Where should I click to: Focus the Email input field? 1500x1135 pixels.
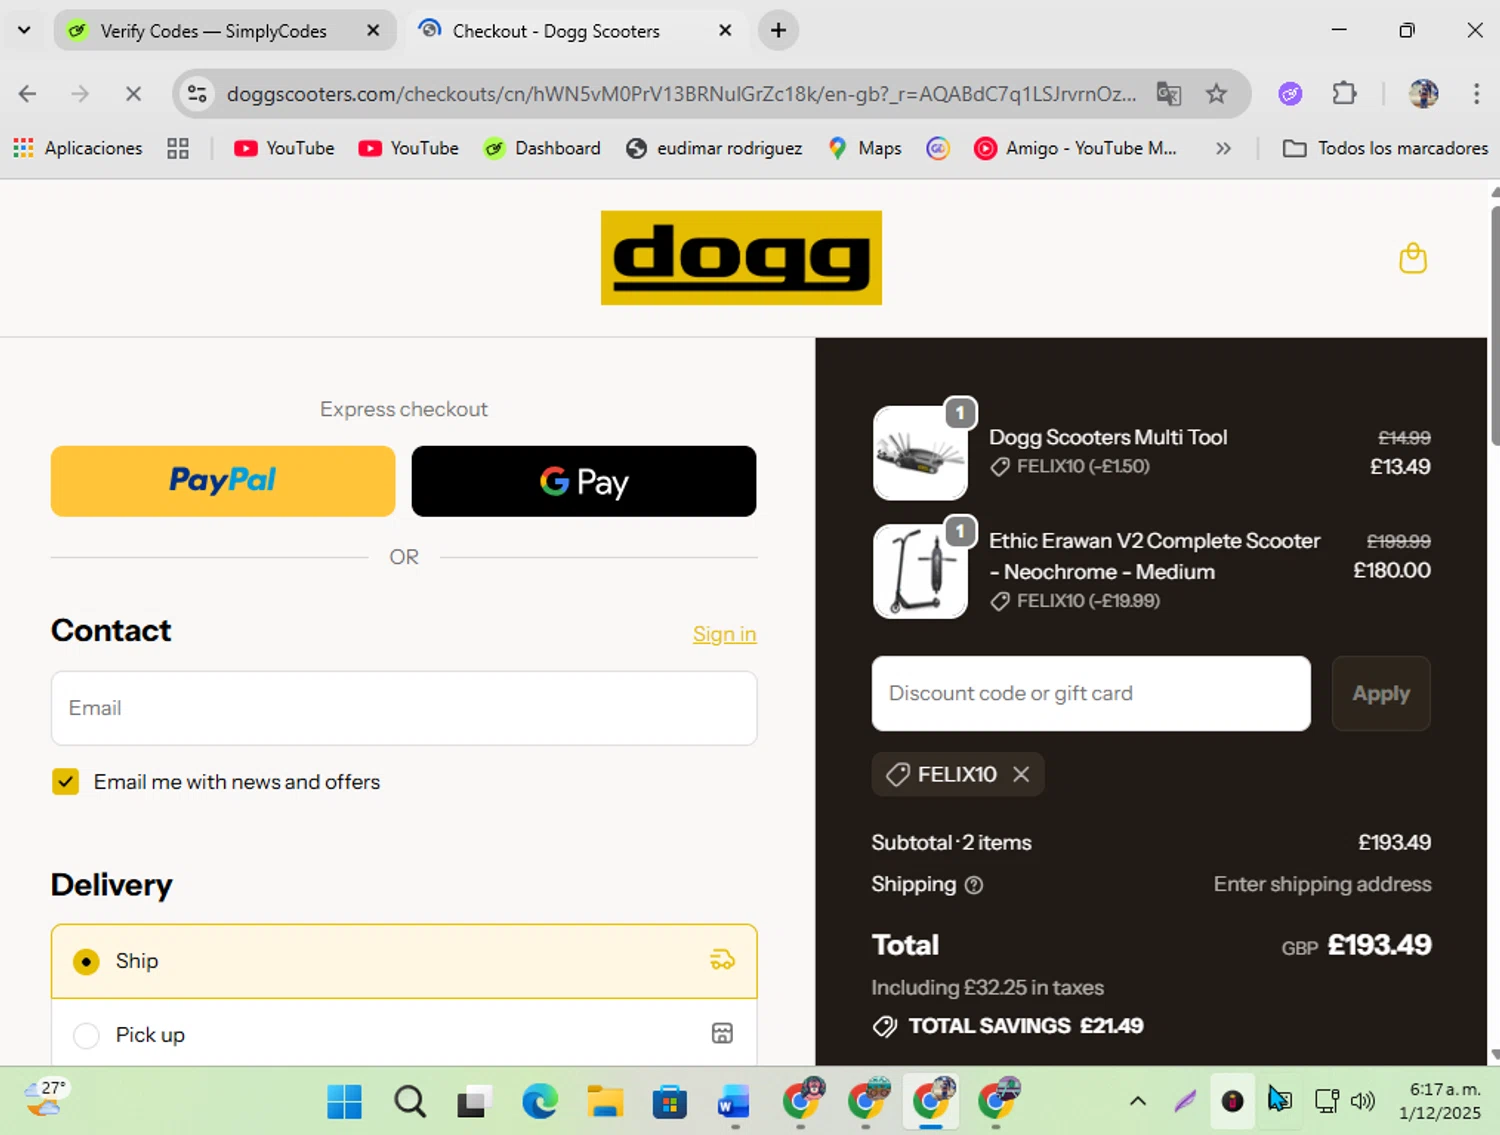pos(404,708)
